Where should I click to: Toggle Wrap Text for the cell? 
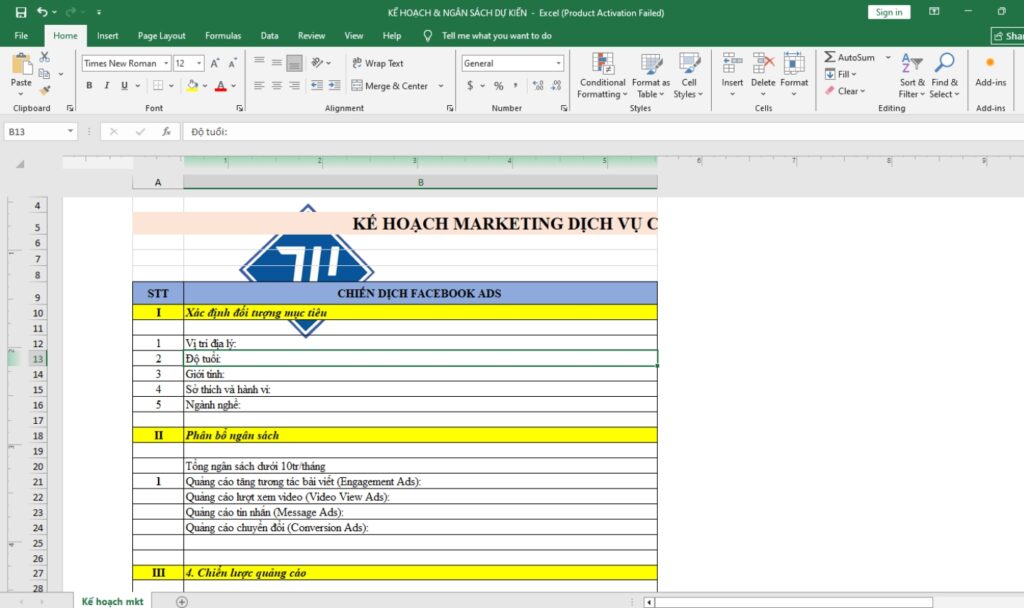377,63
